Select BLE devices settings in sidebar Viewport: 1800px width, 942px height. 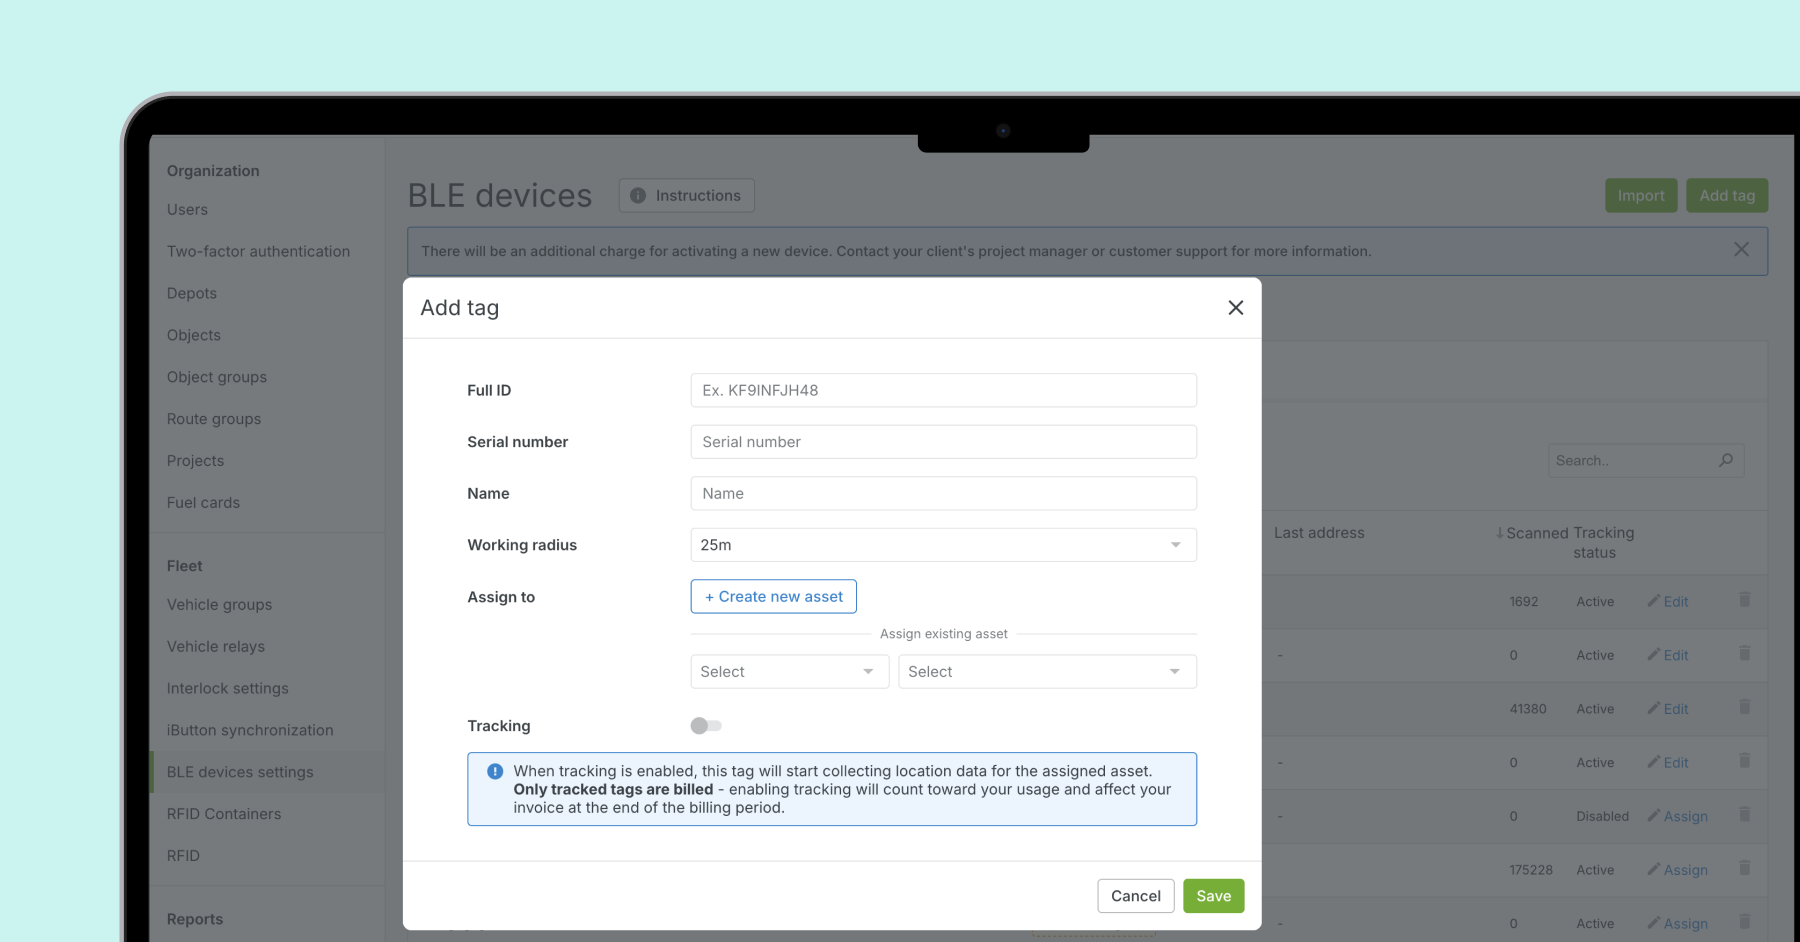(240, 773)
